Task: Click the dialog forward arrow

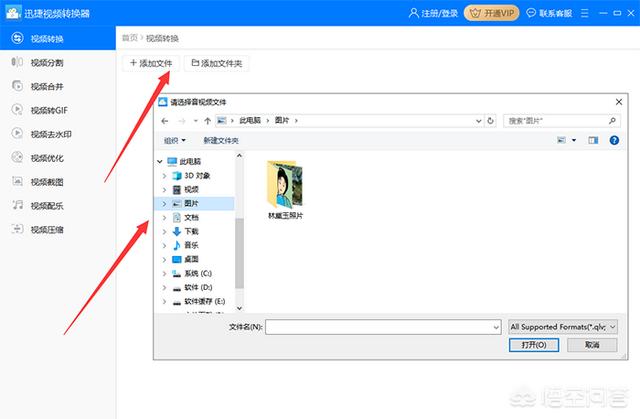Action: pos(182,121)
